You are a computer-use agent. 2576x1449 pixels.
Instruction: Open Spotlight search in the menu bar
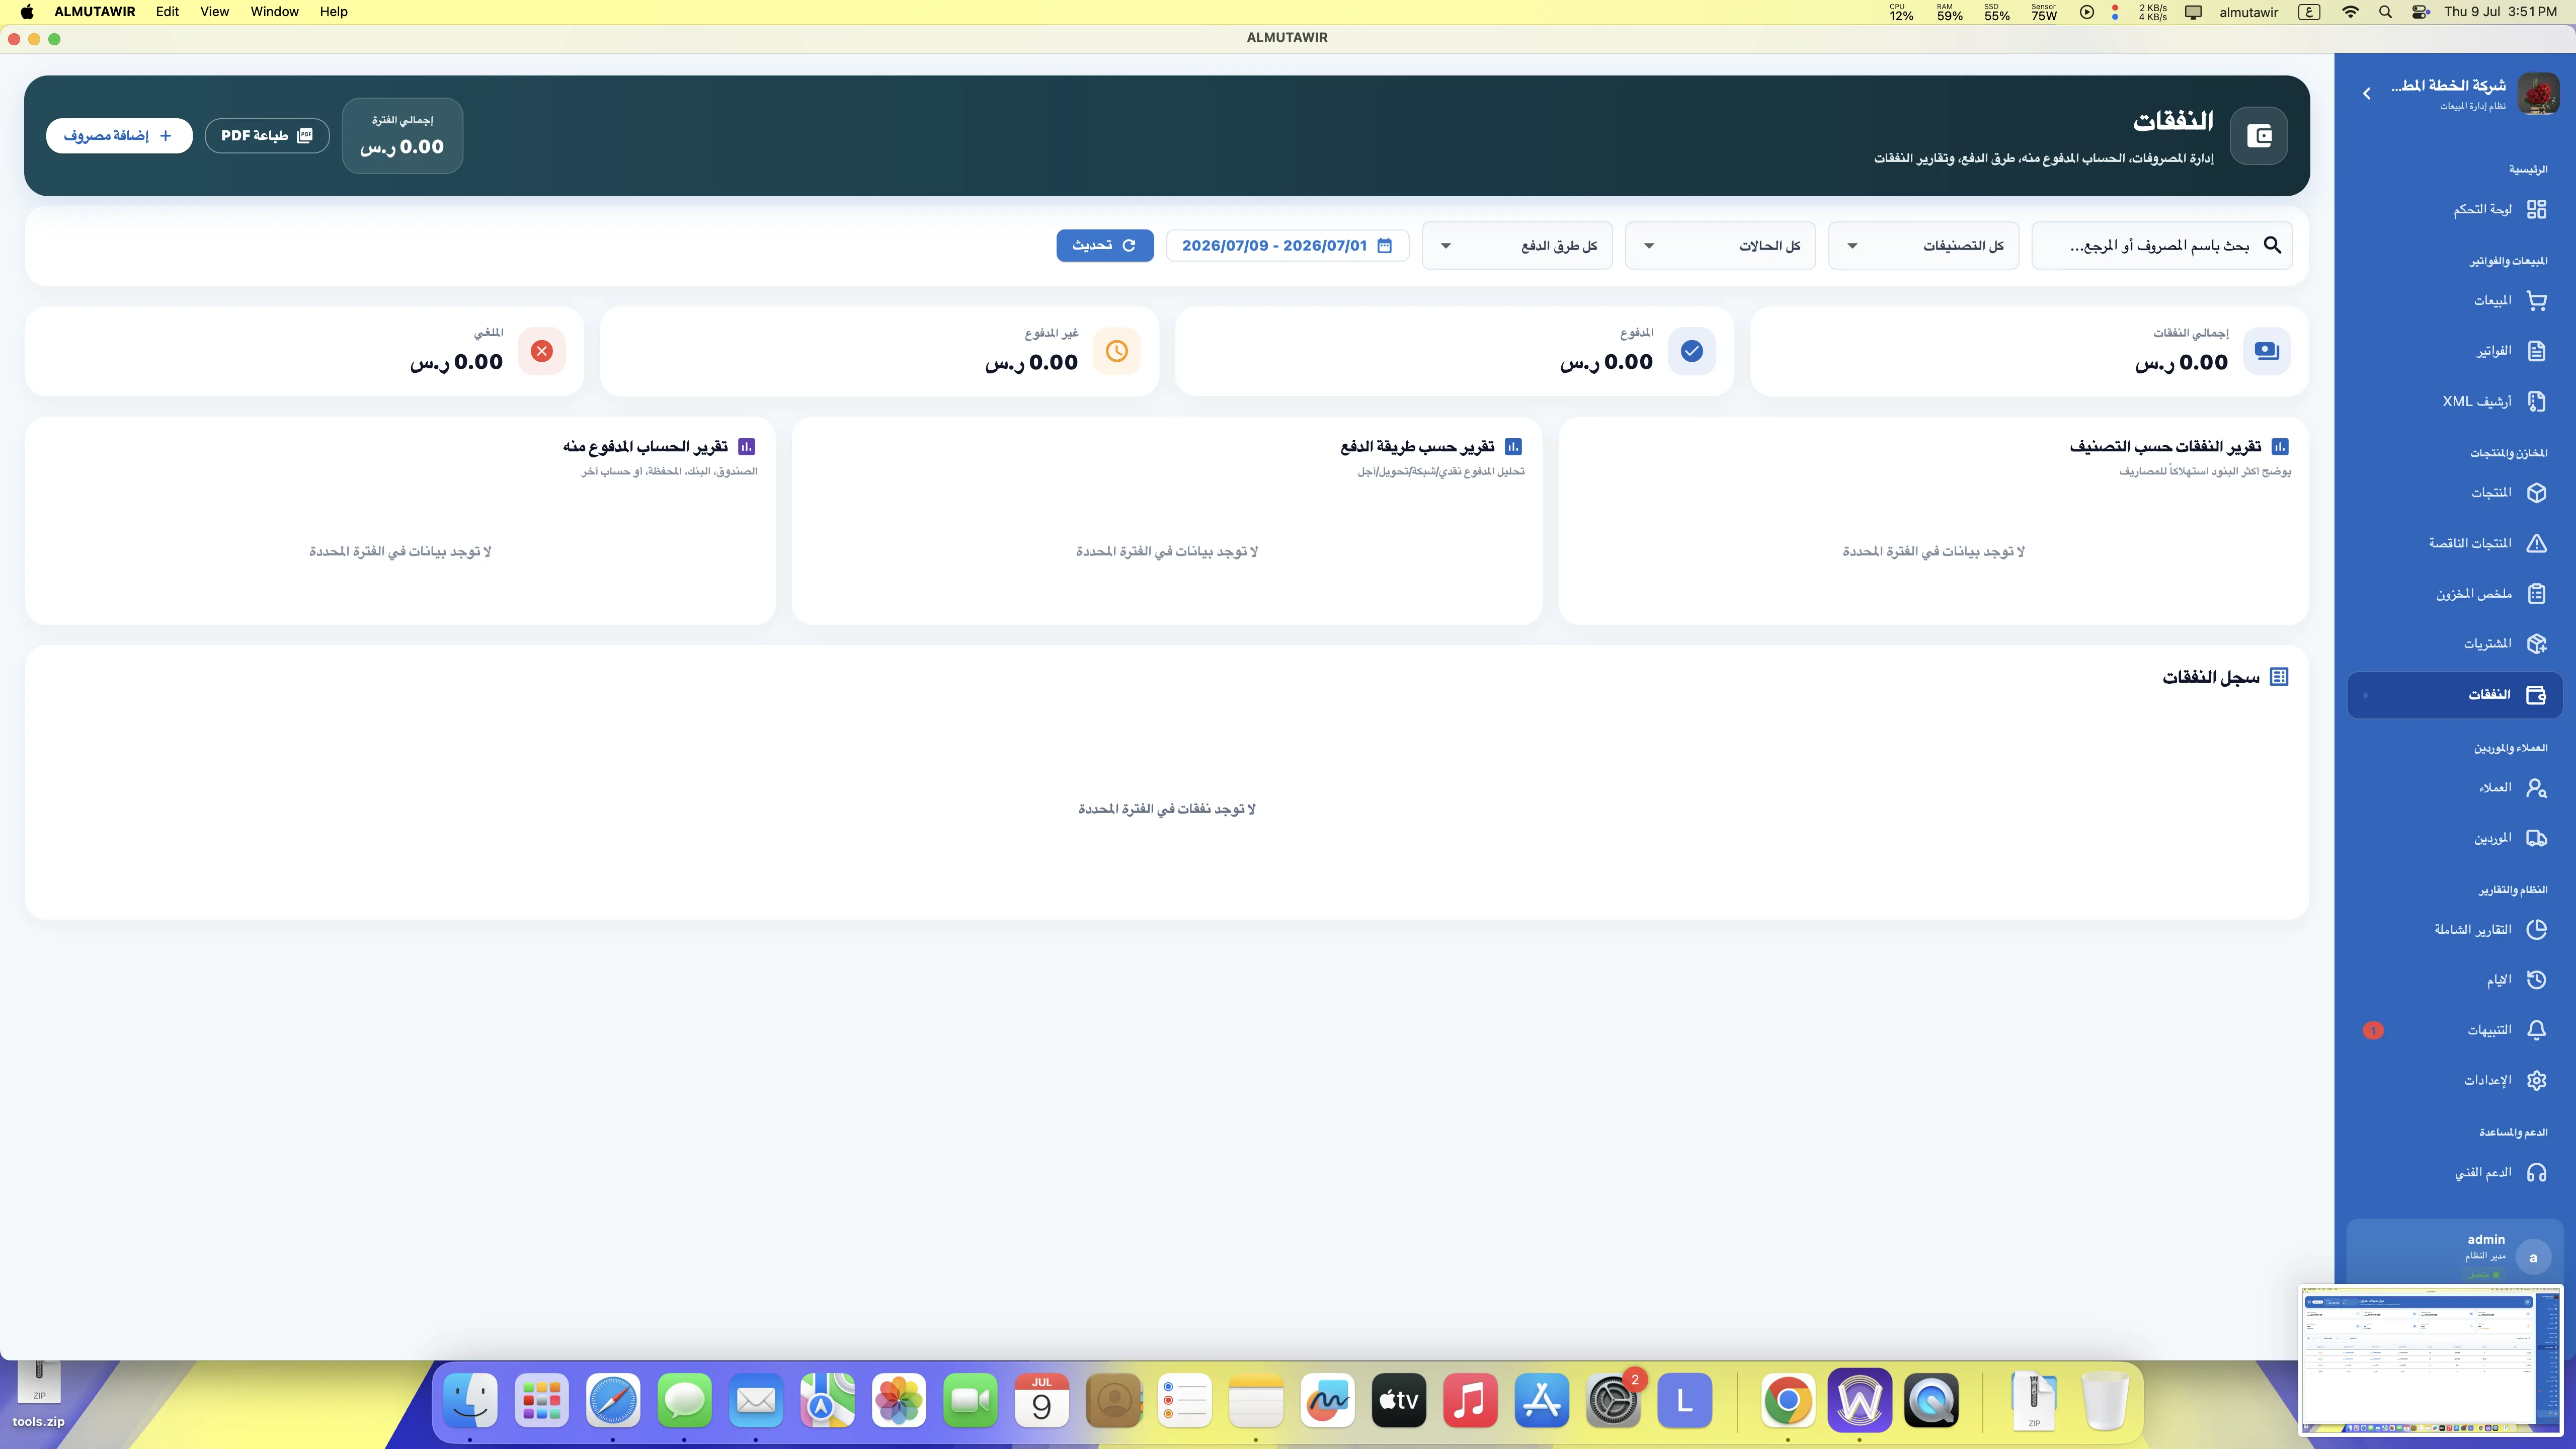coord(2385,12)
